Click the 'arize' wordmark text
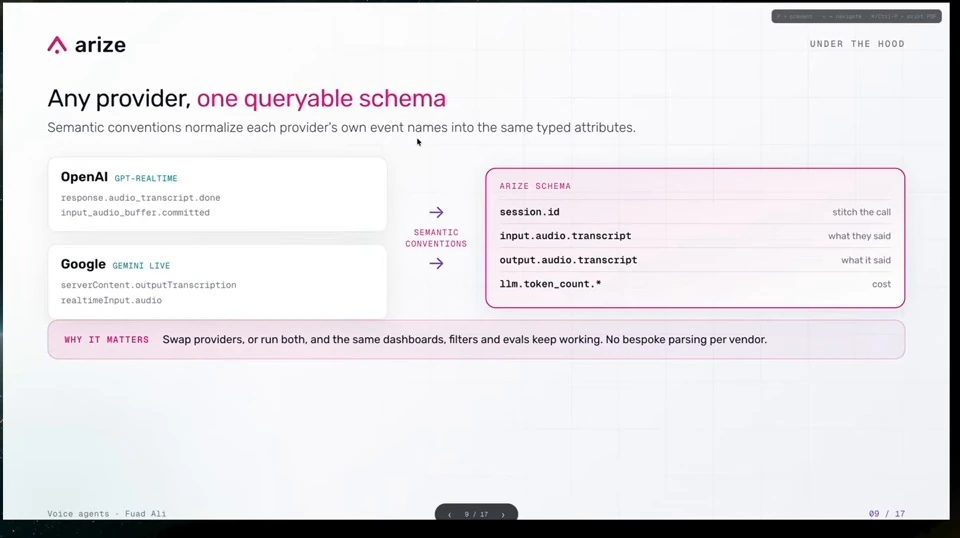This screenshot has width=960, height=538. (x=100, y=45)
